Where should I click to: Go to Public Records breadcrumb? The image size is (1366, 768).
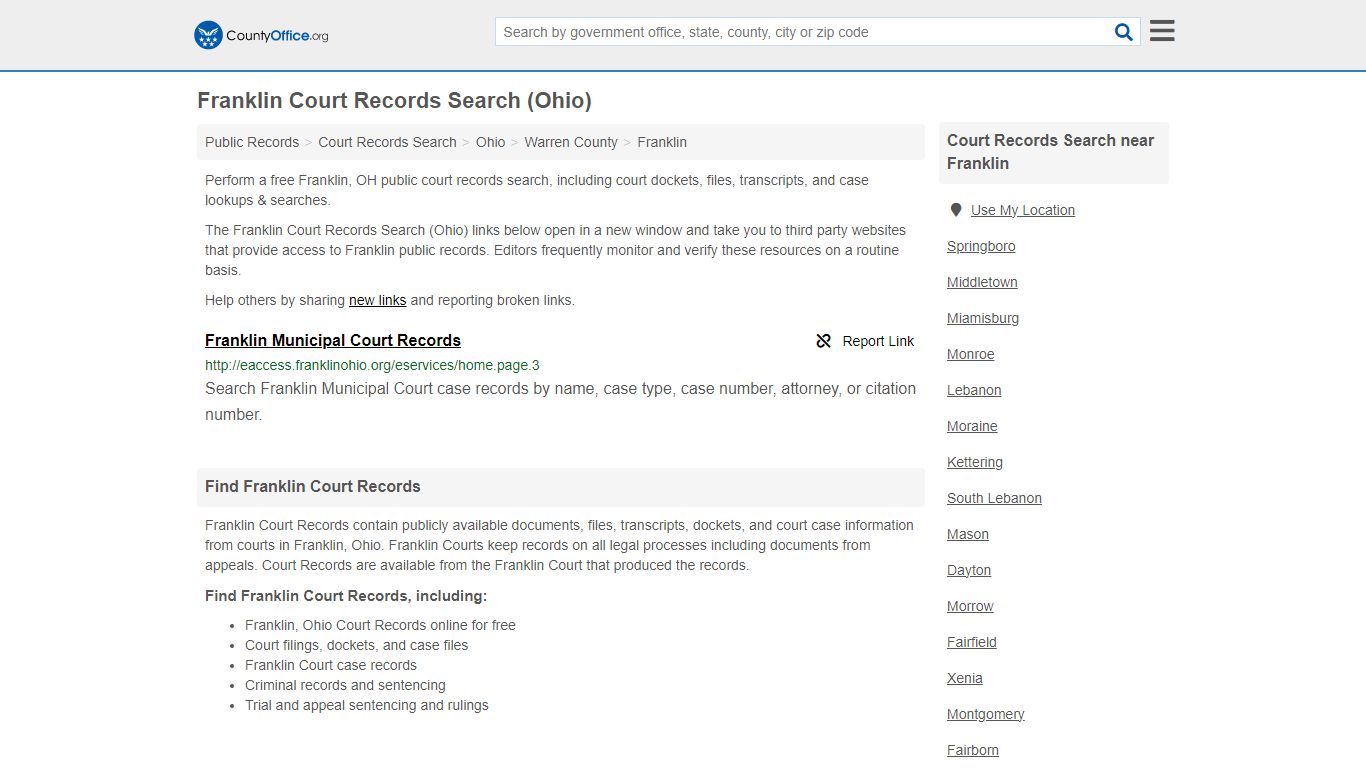click(252, 142)
